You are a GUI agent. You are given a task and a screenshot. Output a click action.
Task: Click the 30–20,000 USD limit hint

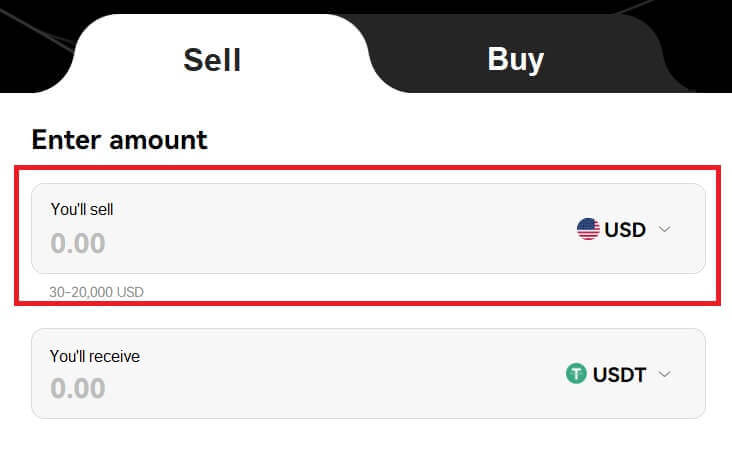(96, 293)
